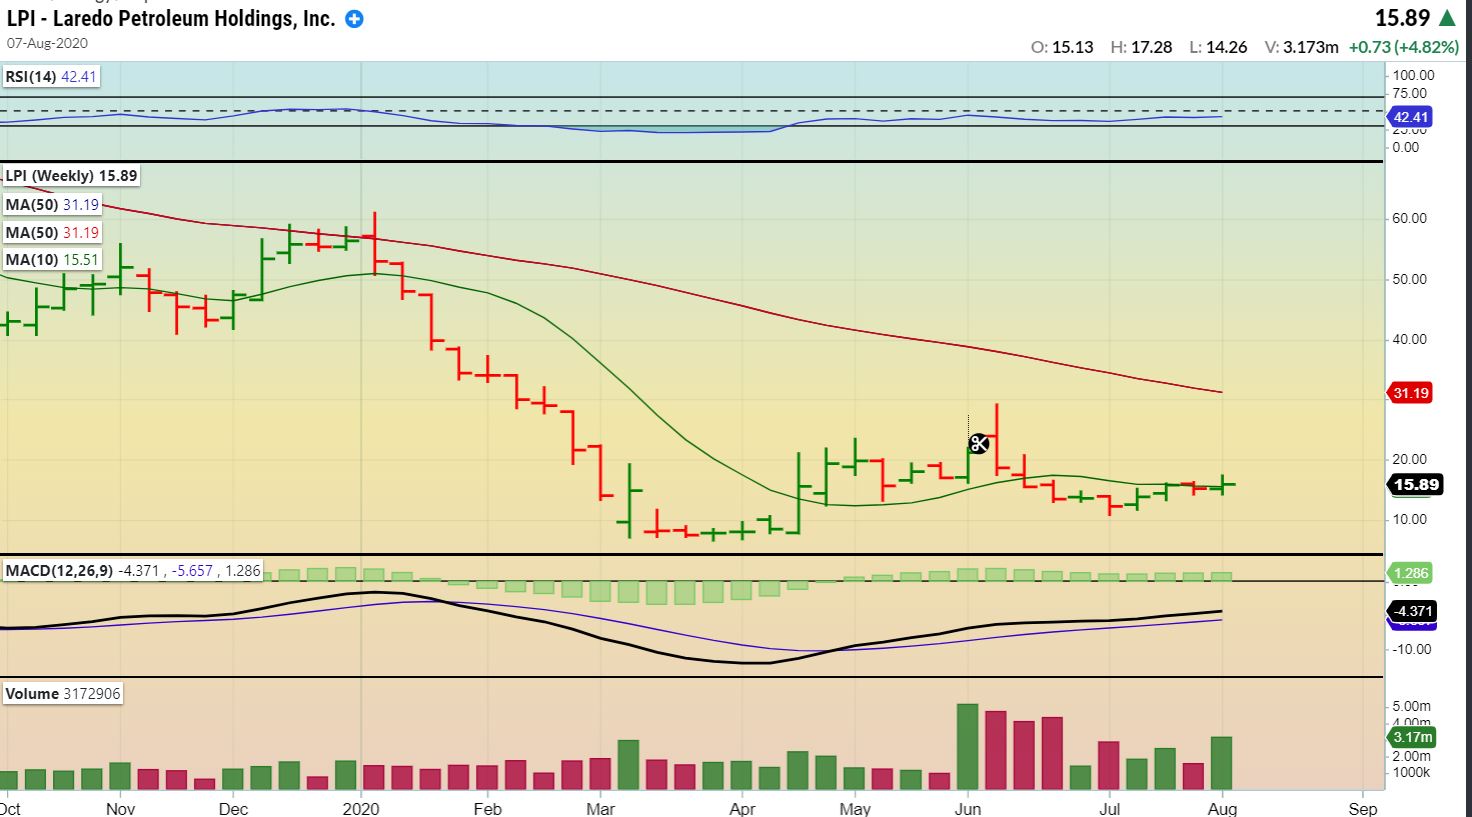
Task: Click the Apr label on the time axis
Action: (x=742, y=809)
